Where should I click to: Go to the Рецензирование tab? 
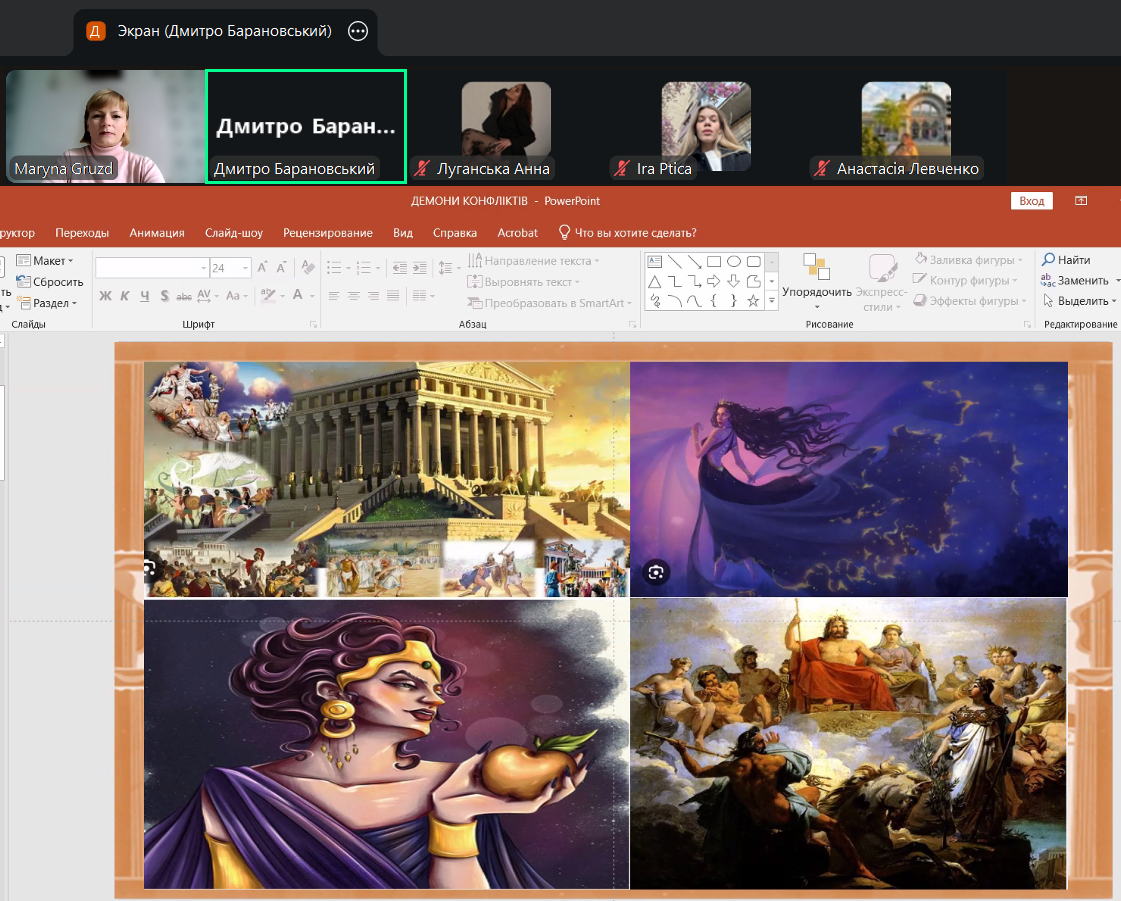328,233
